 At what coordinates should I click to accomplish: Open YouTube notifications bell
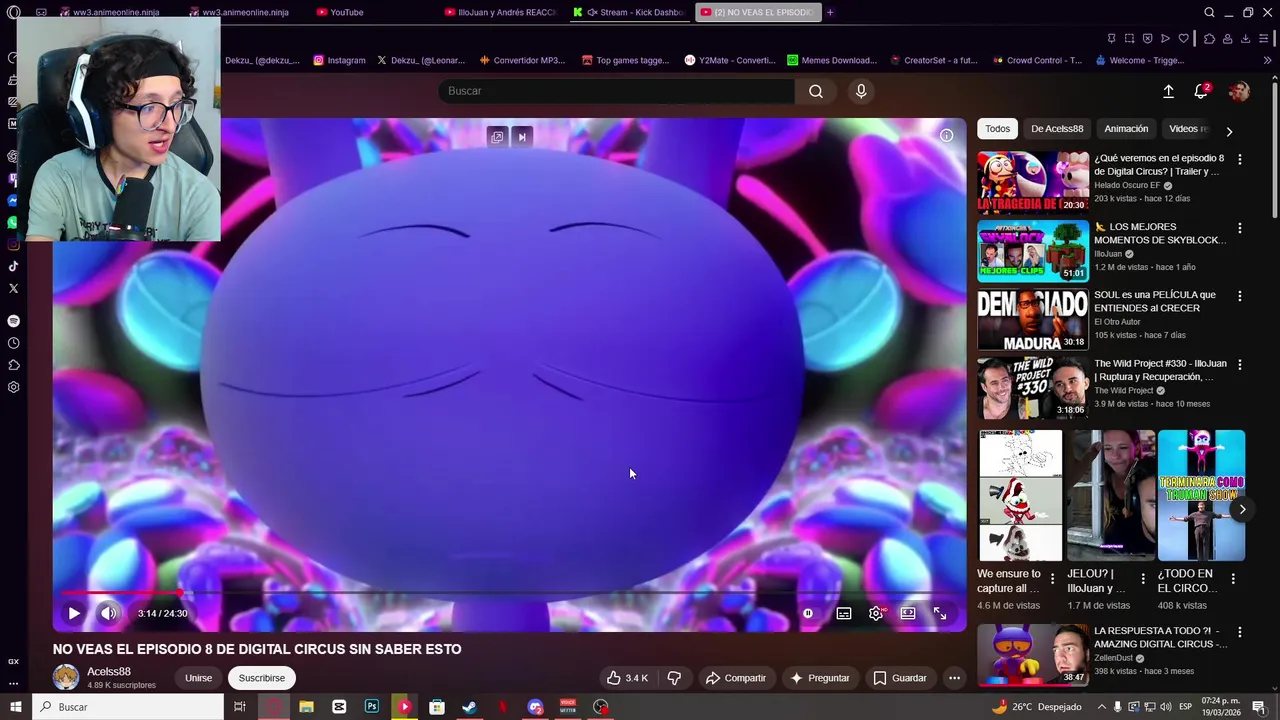(x=1201, y=91)
